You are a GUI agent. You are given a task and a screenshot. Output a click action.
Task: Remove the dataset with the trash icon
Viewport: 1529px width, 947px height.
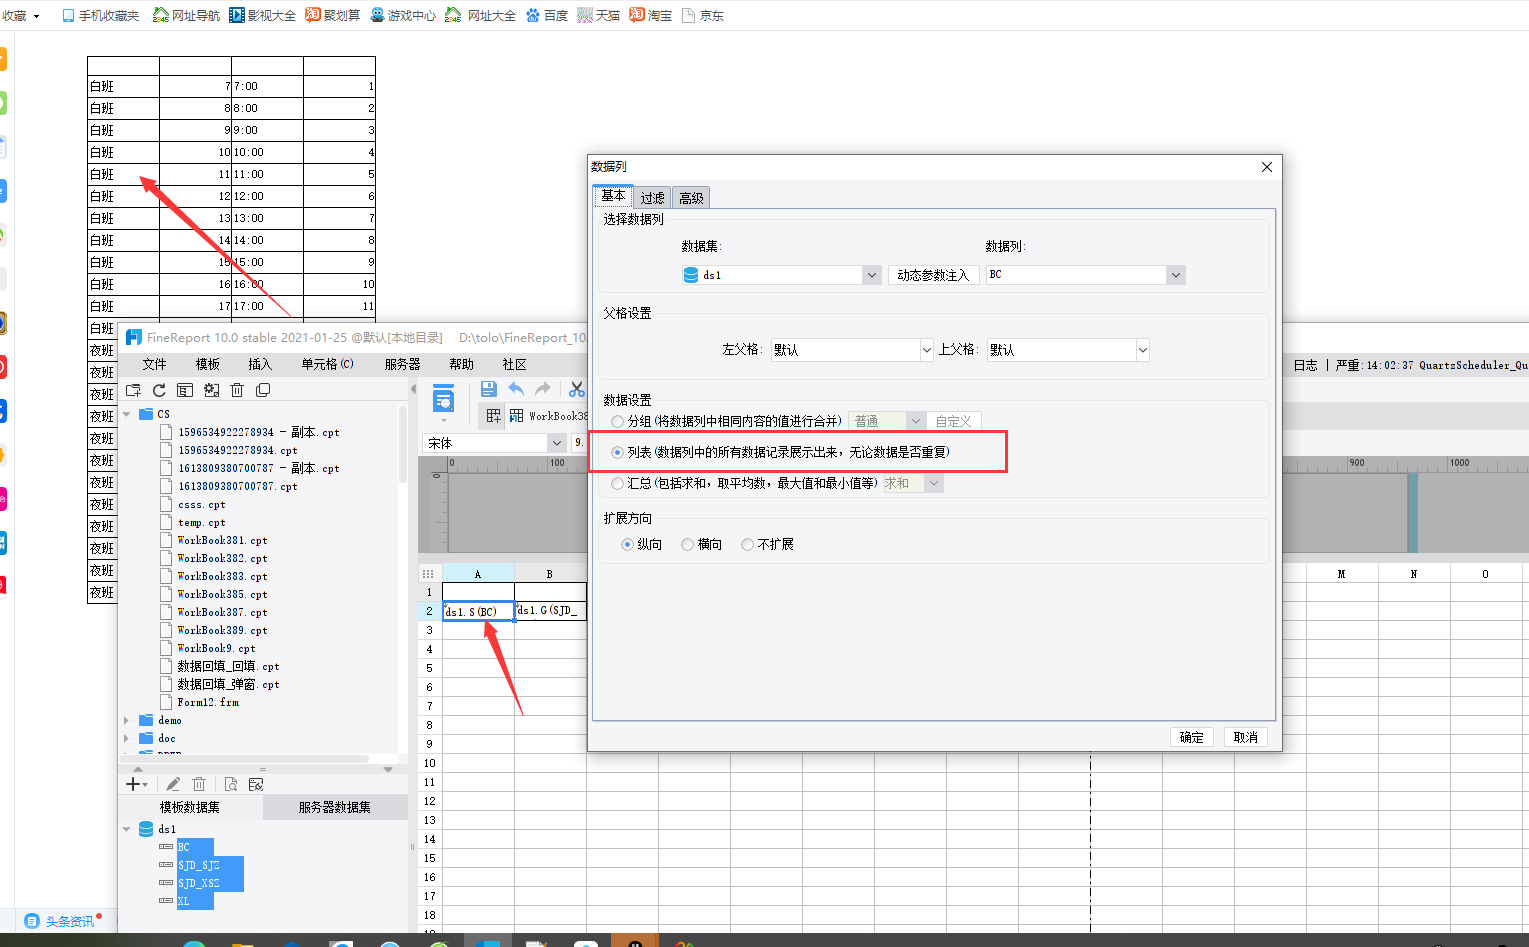click(199, 784)
